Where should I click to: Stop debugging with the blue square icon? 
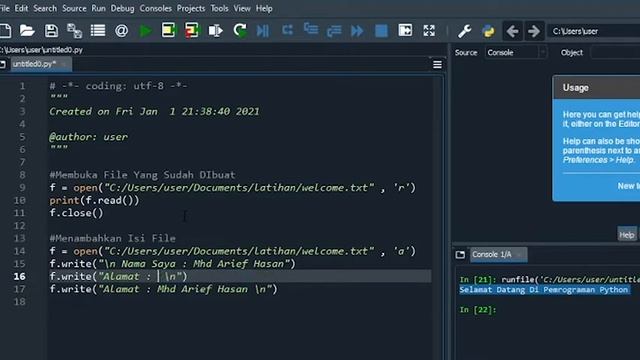[381, 31]
